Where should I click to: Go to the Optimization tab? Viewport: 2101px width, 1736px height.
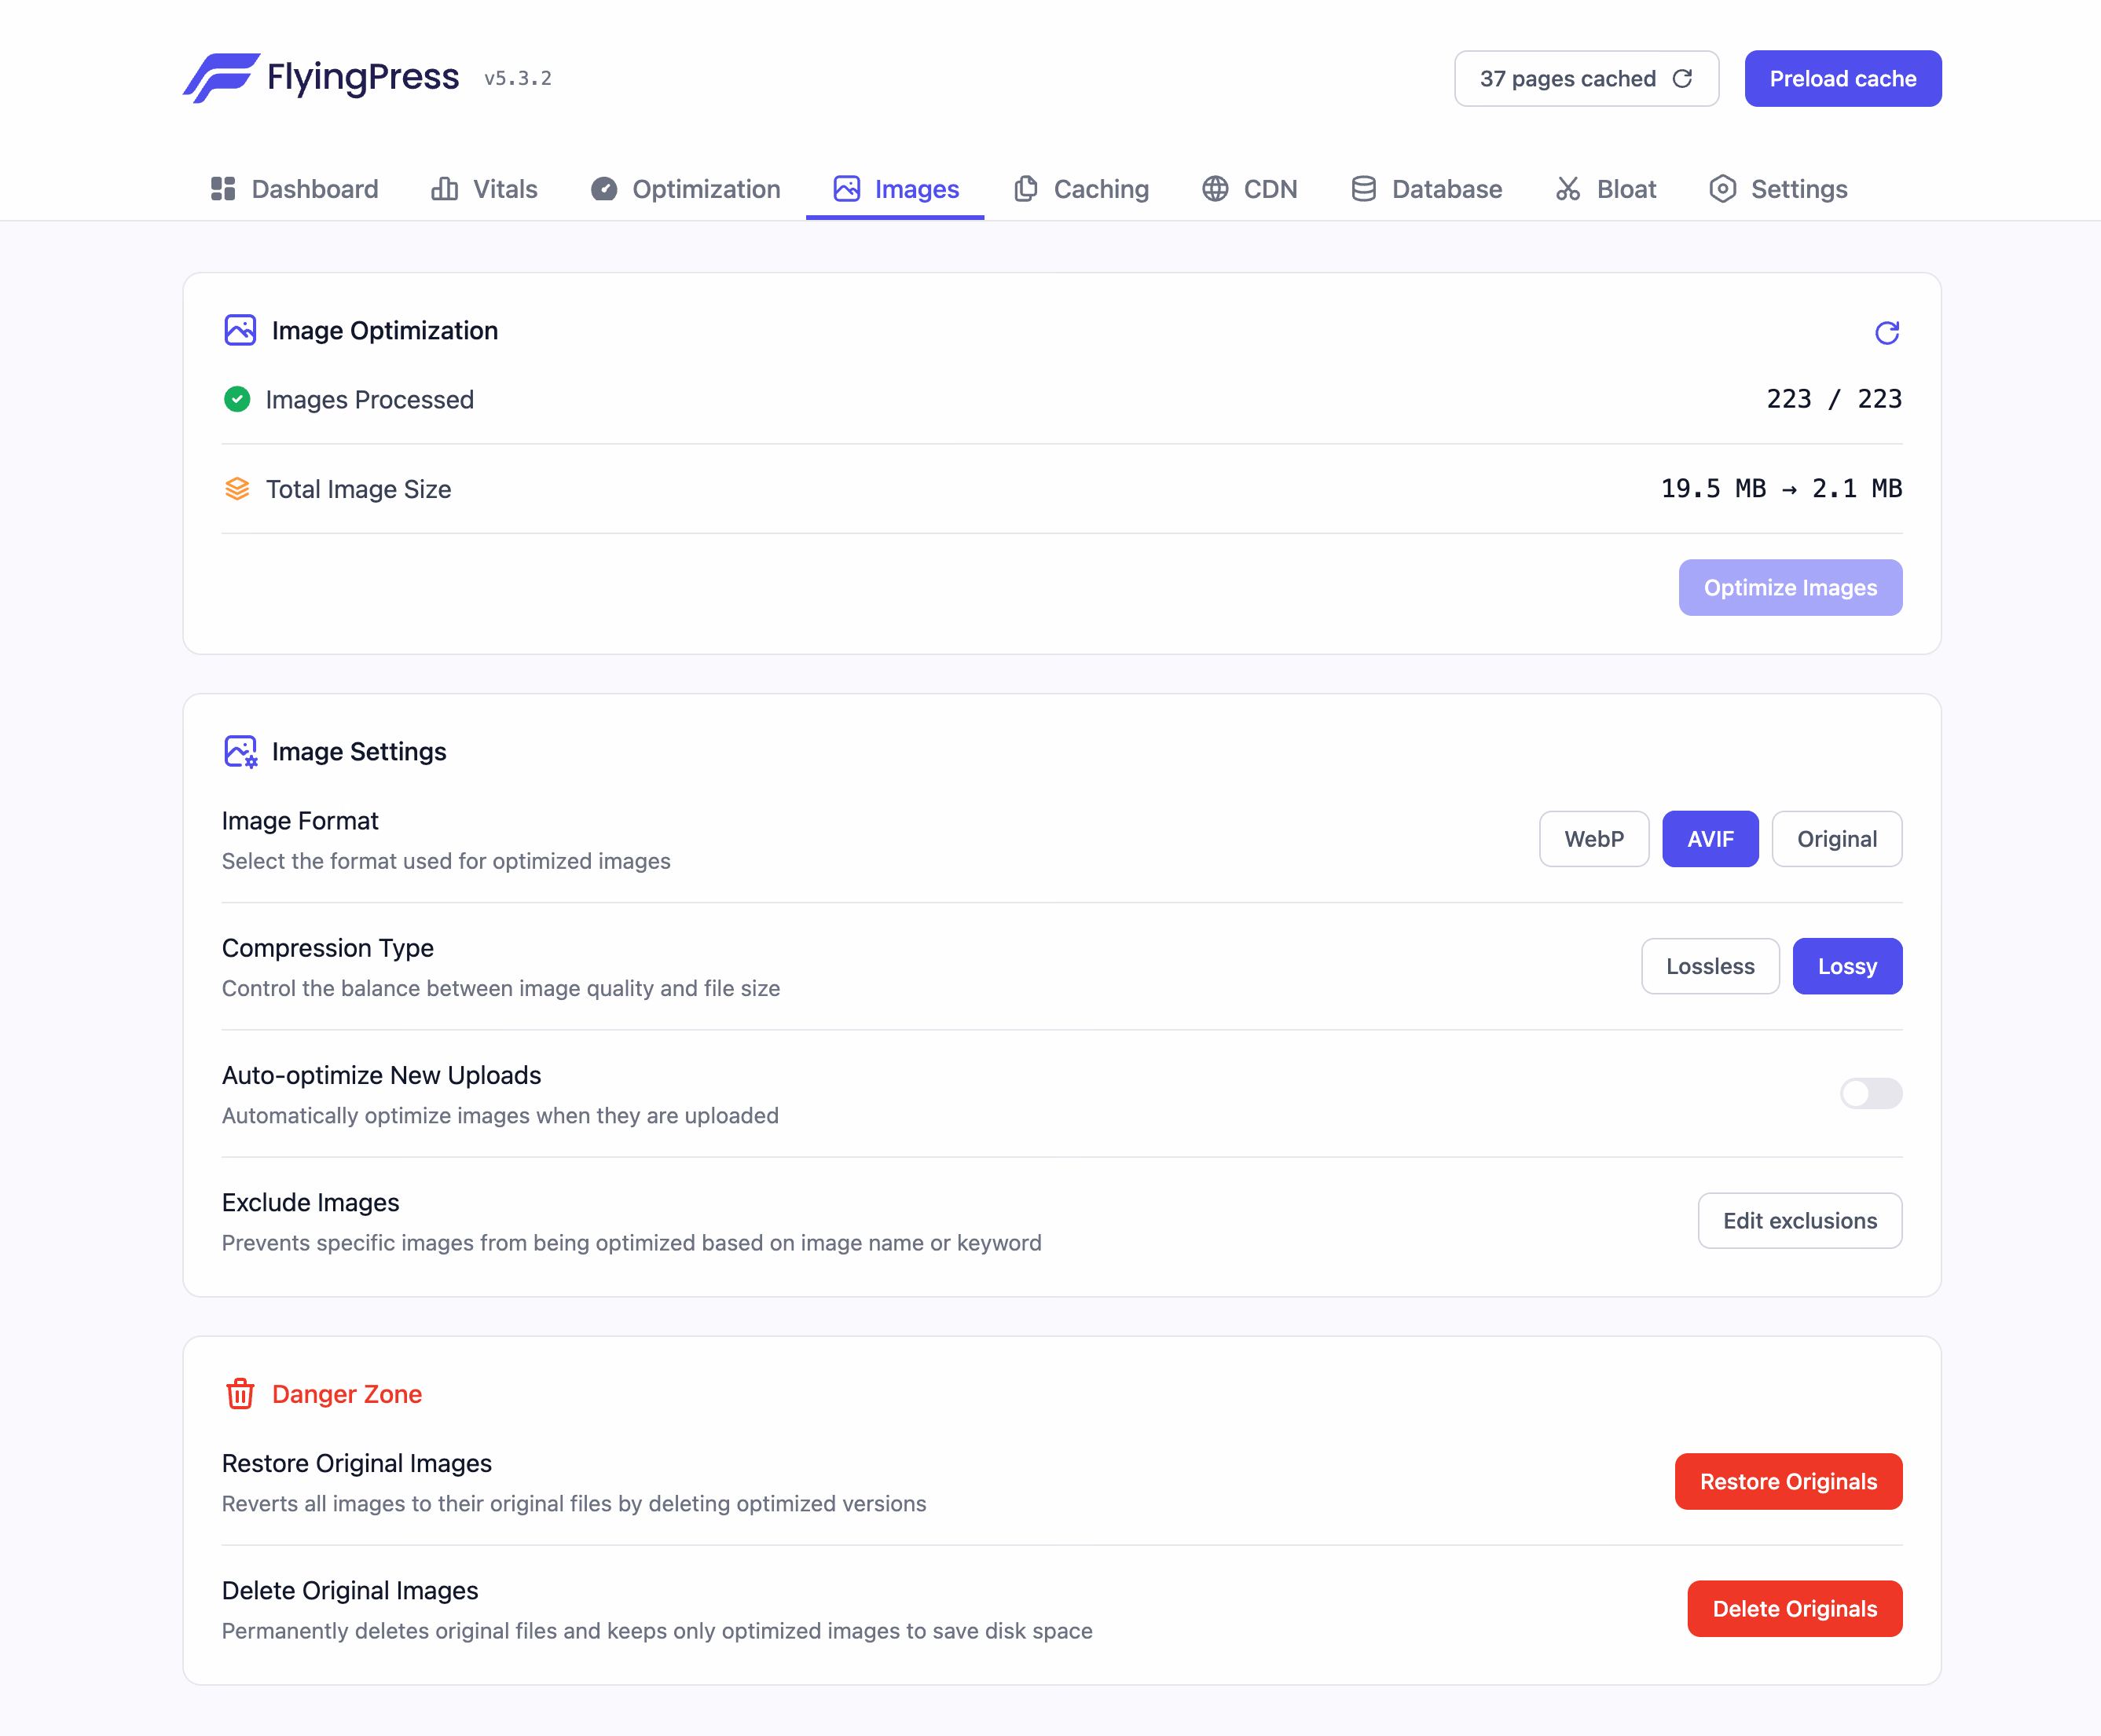(x=685, y=189)
